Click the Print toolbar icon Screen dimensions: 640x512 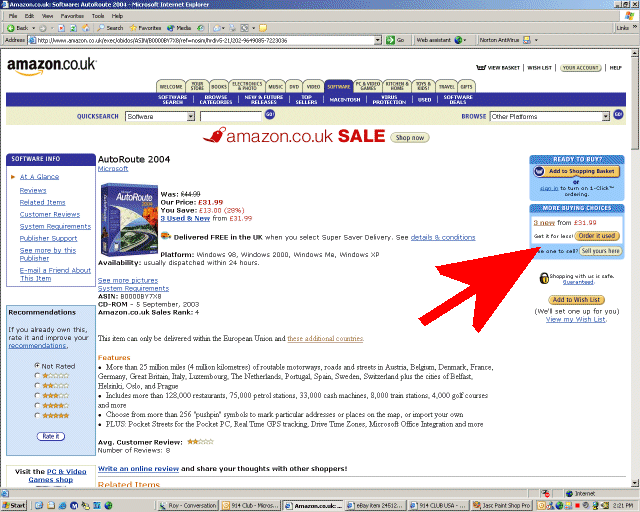(233, 28)
